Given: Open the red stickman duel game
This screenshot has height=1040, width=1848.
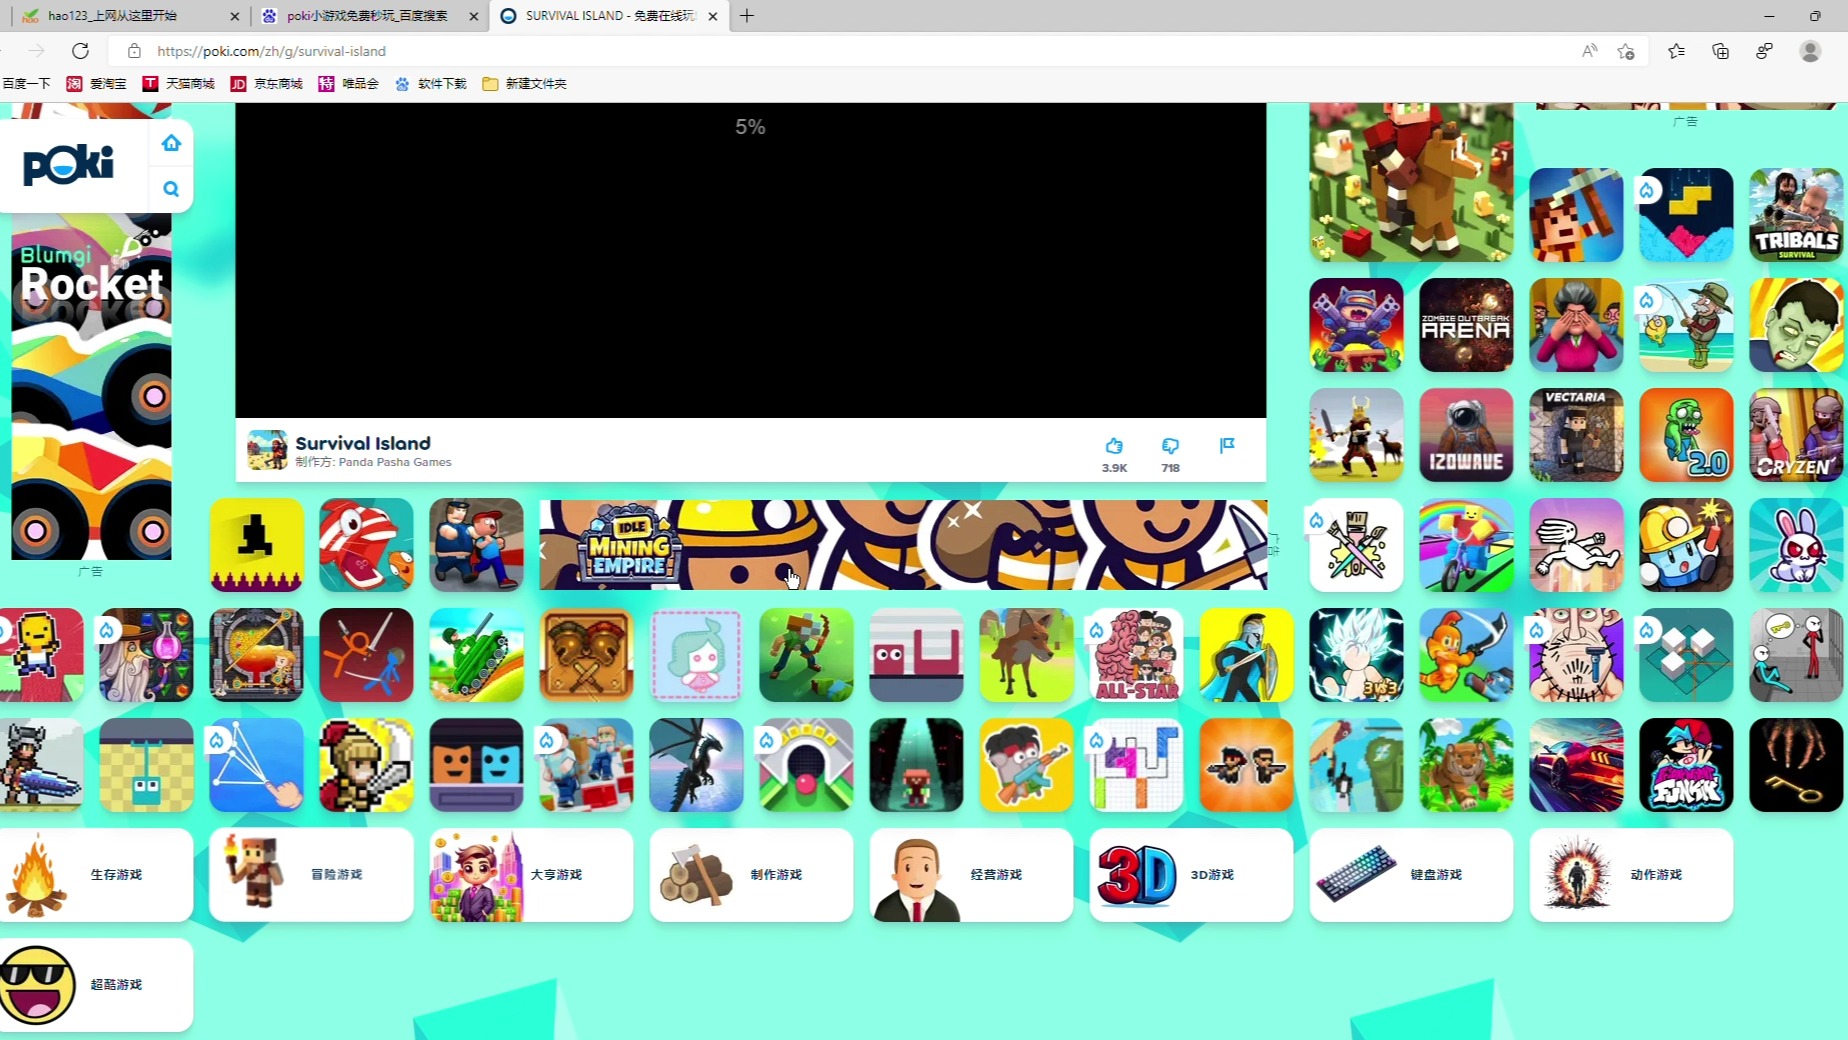Looking at the screenshot, I should (366, 655).
